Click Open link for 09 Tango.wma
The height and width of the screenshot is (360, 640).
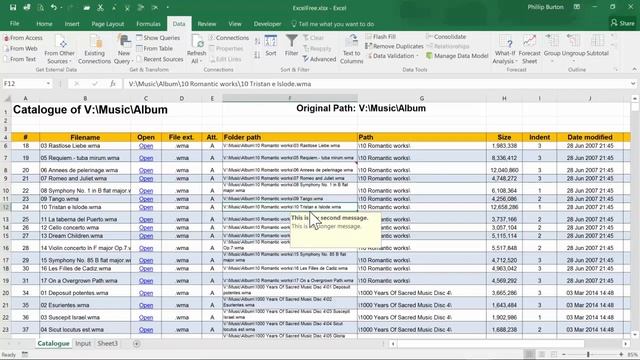[x=146, y=199]
